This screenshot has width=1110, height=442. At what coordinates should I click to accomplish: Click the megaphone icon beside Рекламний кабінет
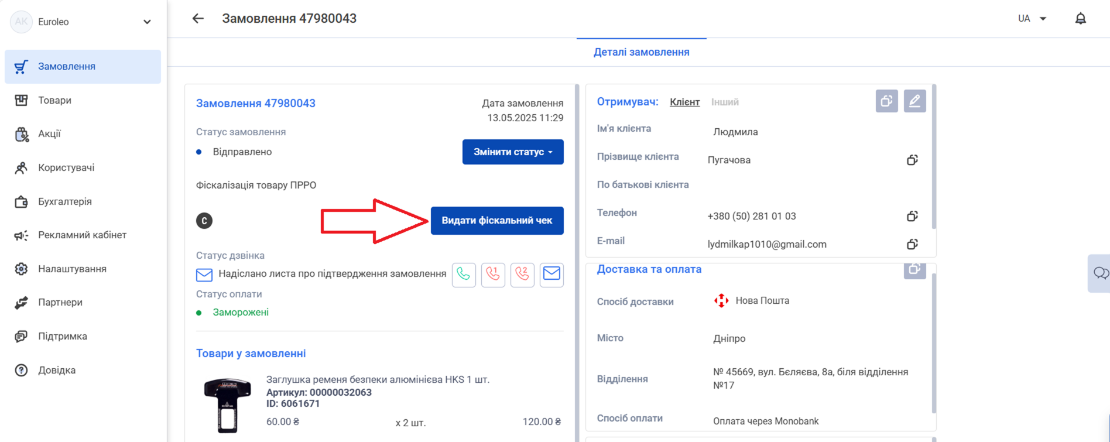click(21, 235)
